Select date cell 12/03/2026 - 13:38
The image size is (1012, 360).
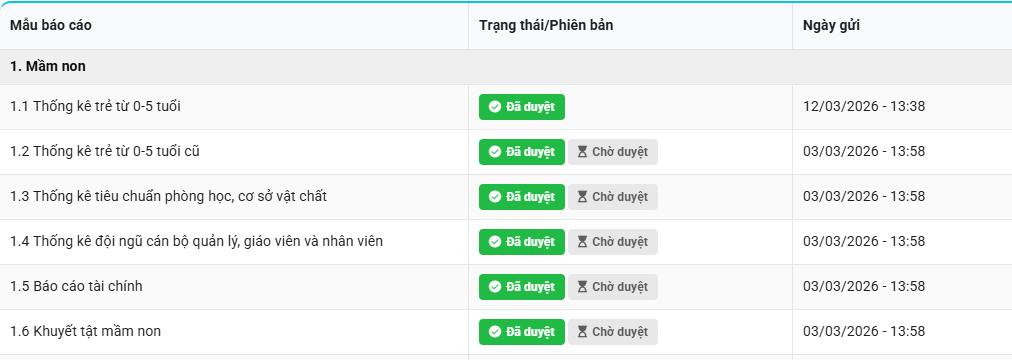click(864, 106)
